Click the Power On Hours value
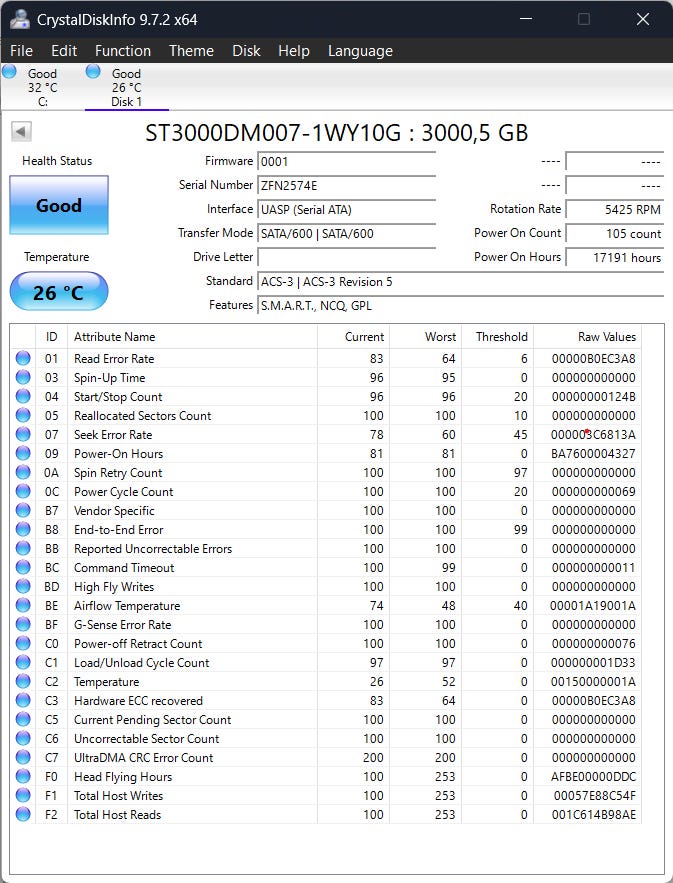Viewport: 673px width, 883px height. click(614, 257)
